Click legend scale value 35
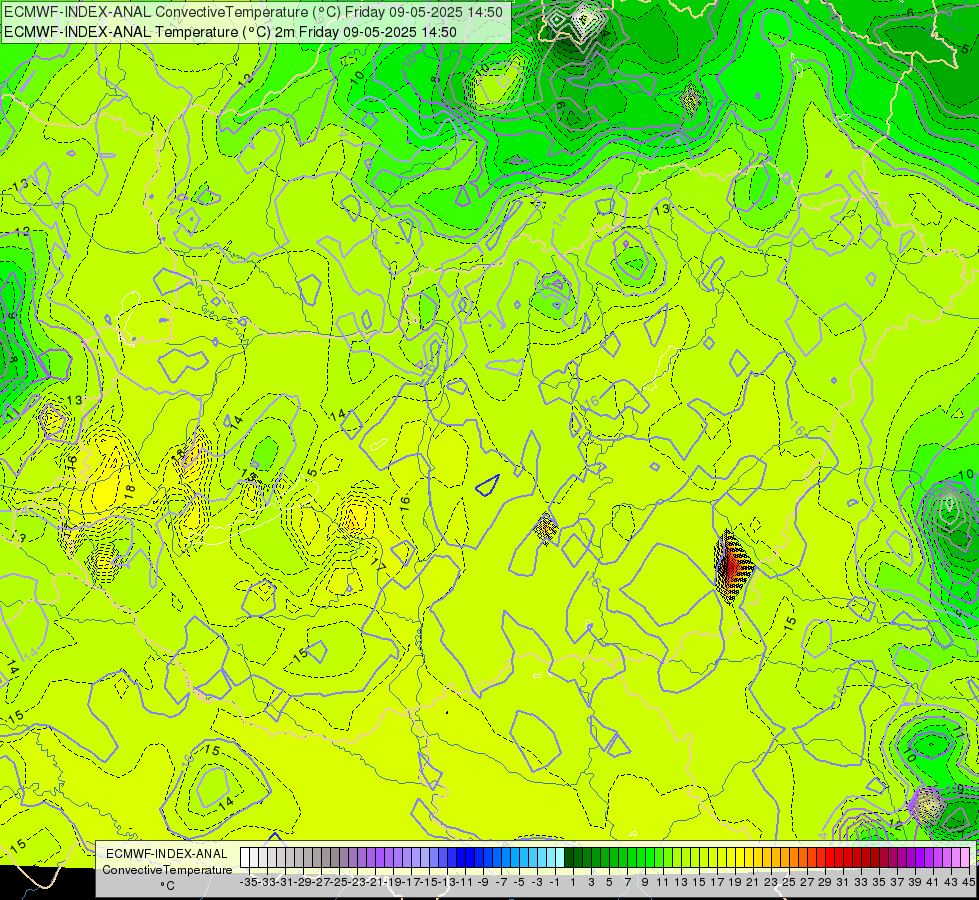 pos(878,883)
